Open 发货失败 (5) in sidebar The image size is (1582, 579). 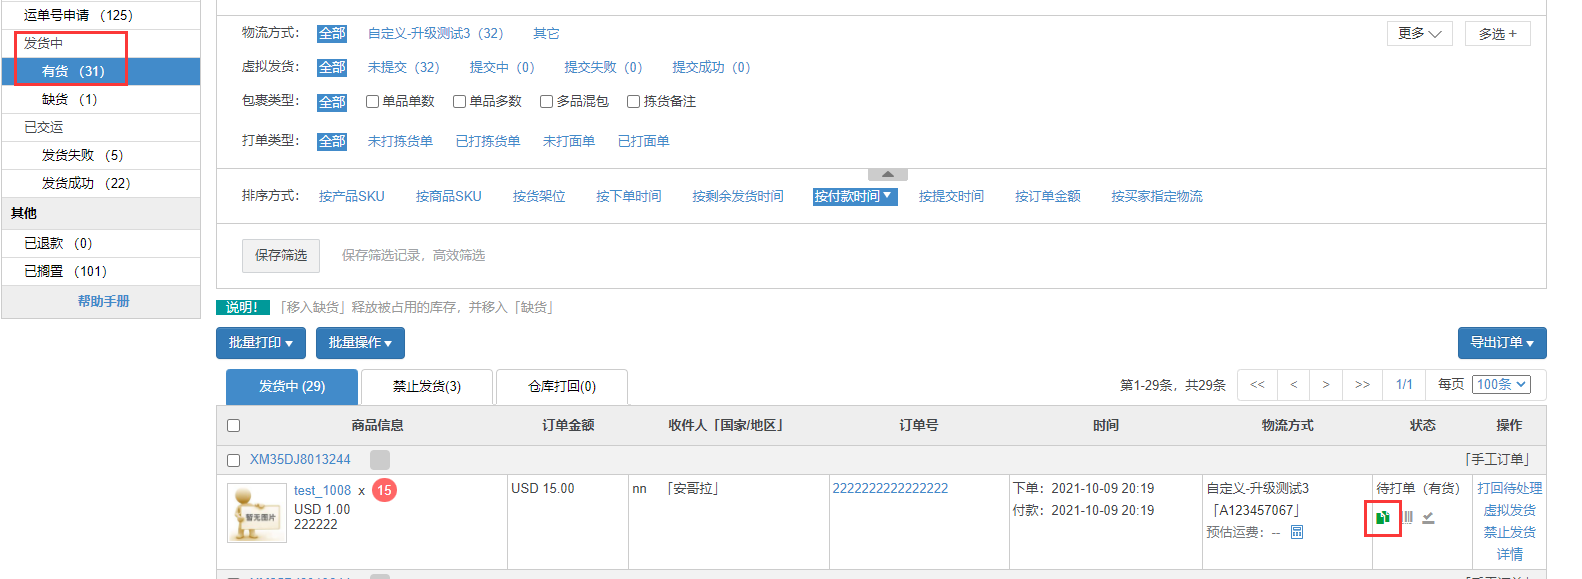[x=101, y=155]
